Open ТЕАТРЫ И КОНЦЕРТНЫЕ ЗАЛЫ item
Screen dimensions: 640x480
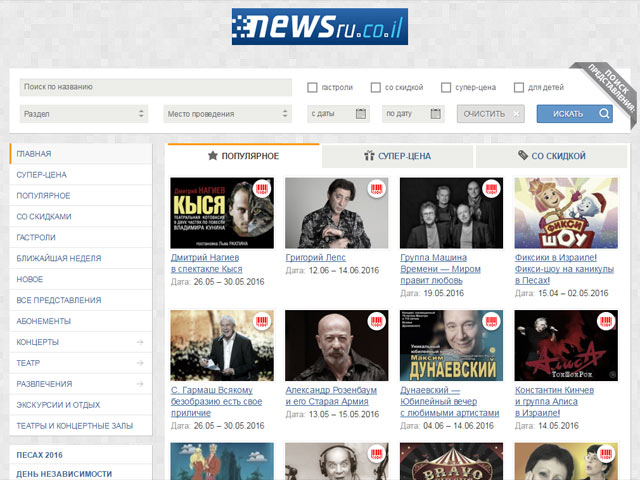81,426
